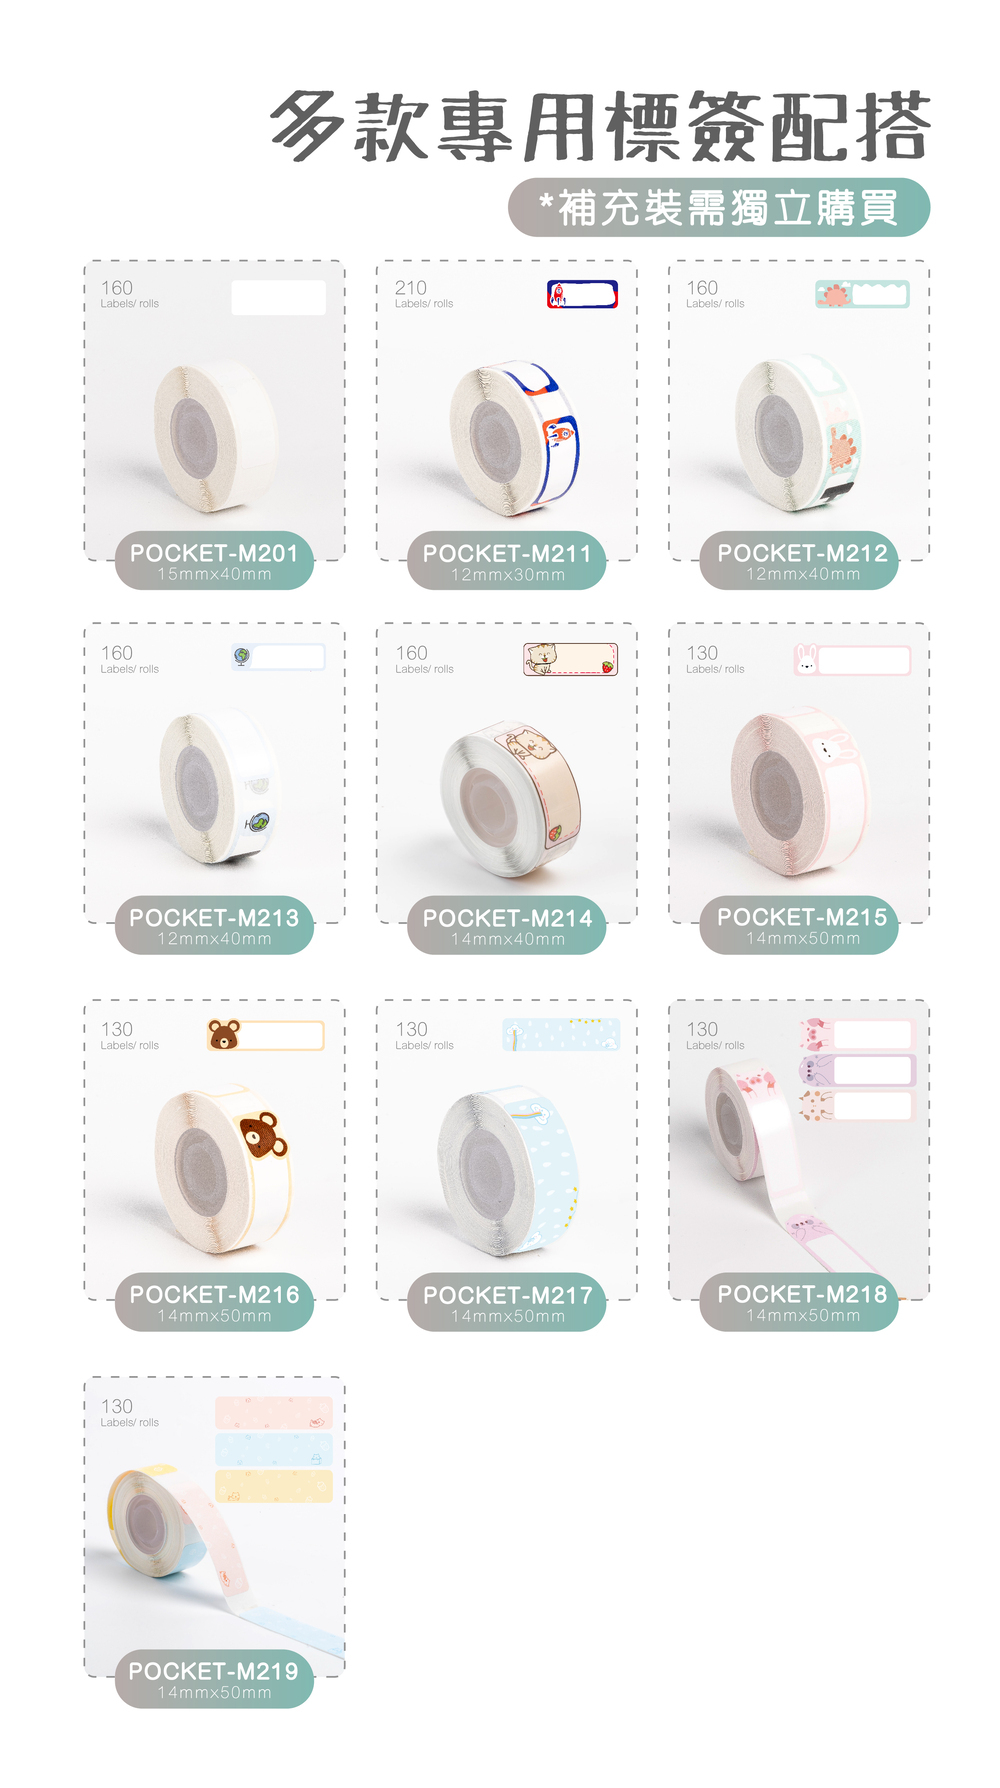Click the rocket label sample preview
Image resolution: width=1000 pixels, height=1788 pixels.
click(x=582, y=294)
